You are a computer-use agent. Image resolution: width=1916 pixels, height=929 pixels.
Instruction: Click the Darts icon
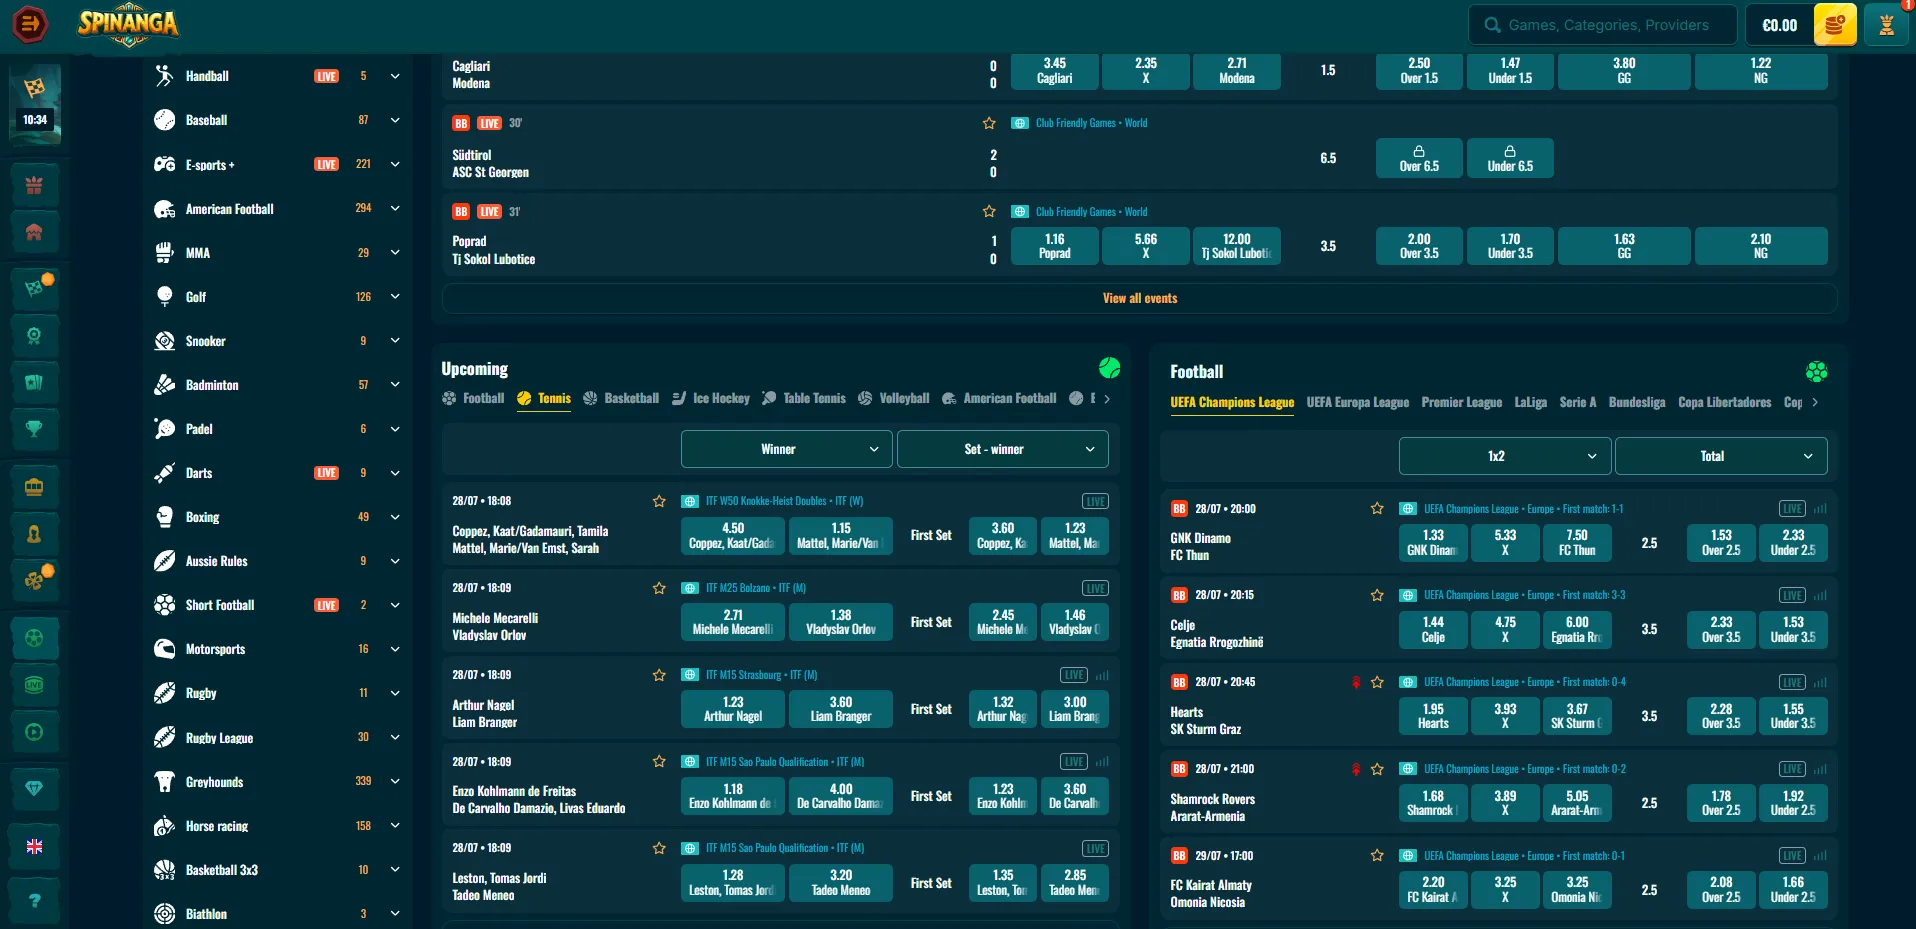click(x=165, y=473)
